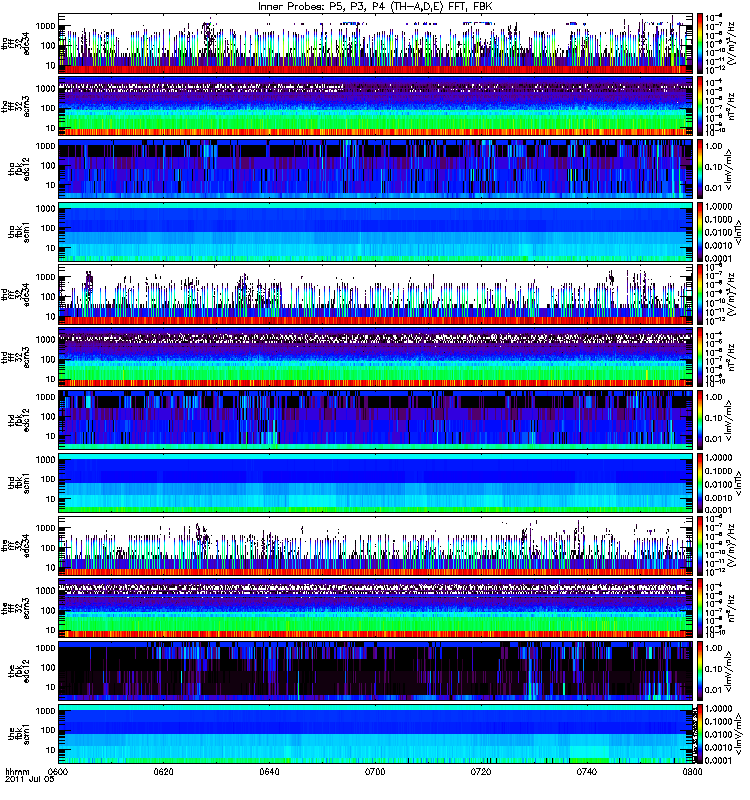Click the color bar beside thd fbk edc12 panel

coord(700,420)
